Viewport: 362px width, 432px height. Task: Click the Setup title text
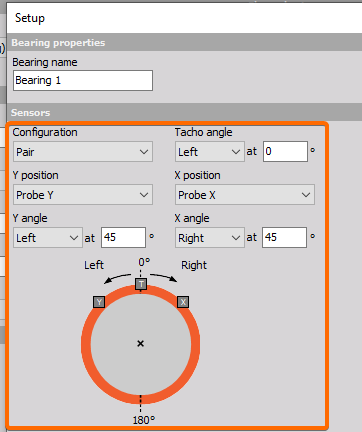click(x=30, y=18)
